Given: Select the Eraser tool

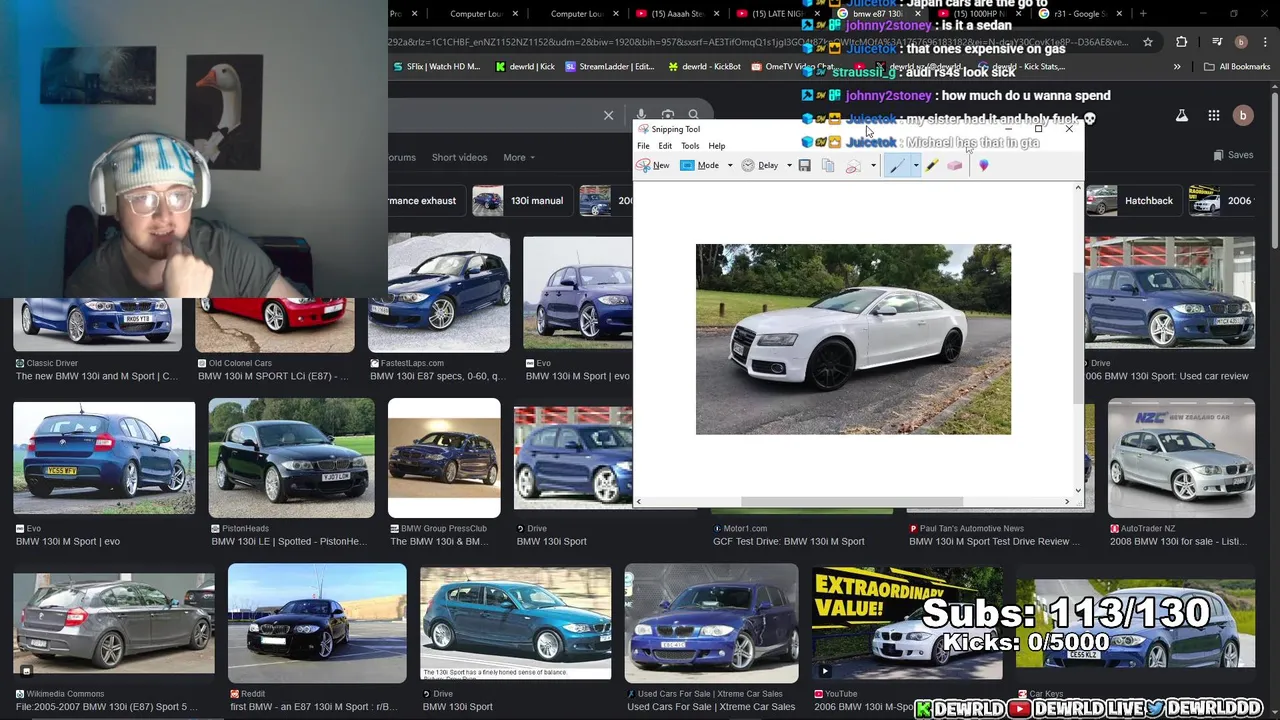Looking at the screenshot, I should (955, 165).
